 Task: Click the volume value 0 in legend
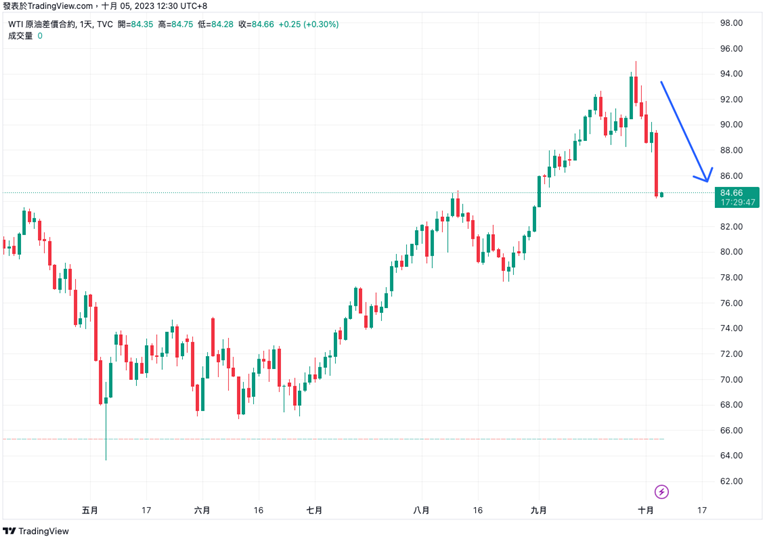(40, 36)
